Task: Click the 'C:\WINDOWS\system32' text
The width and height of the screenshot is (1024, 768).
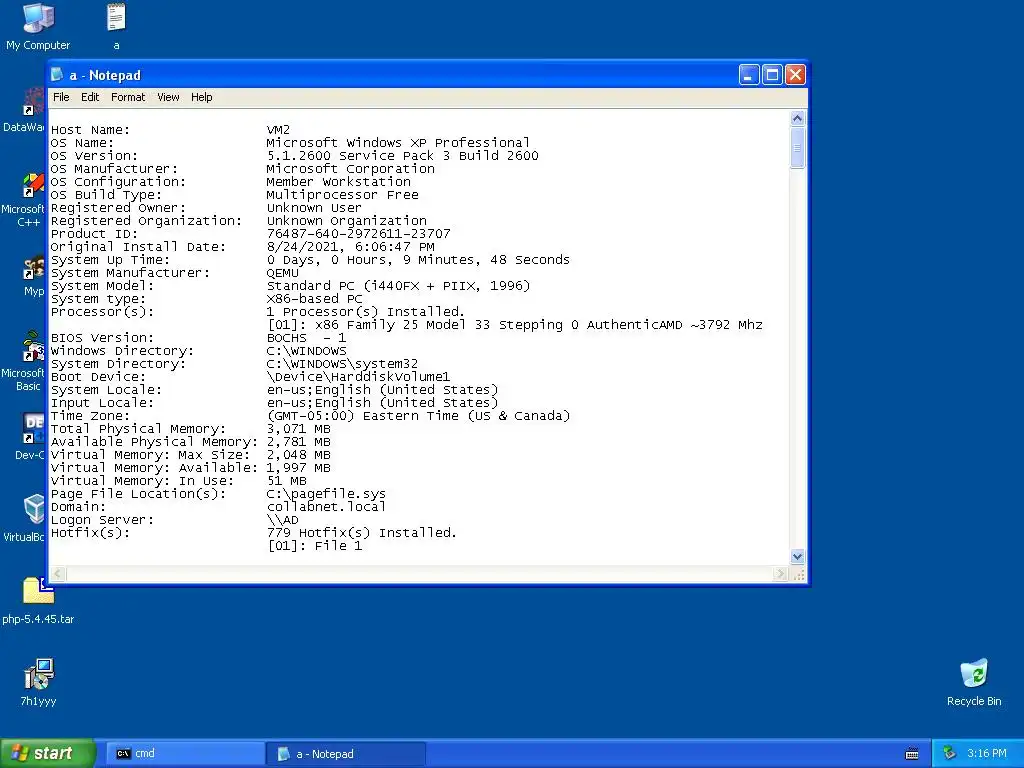Action: [342, 364]
